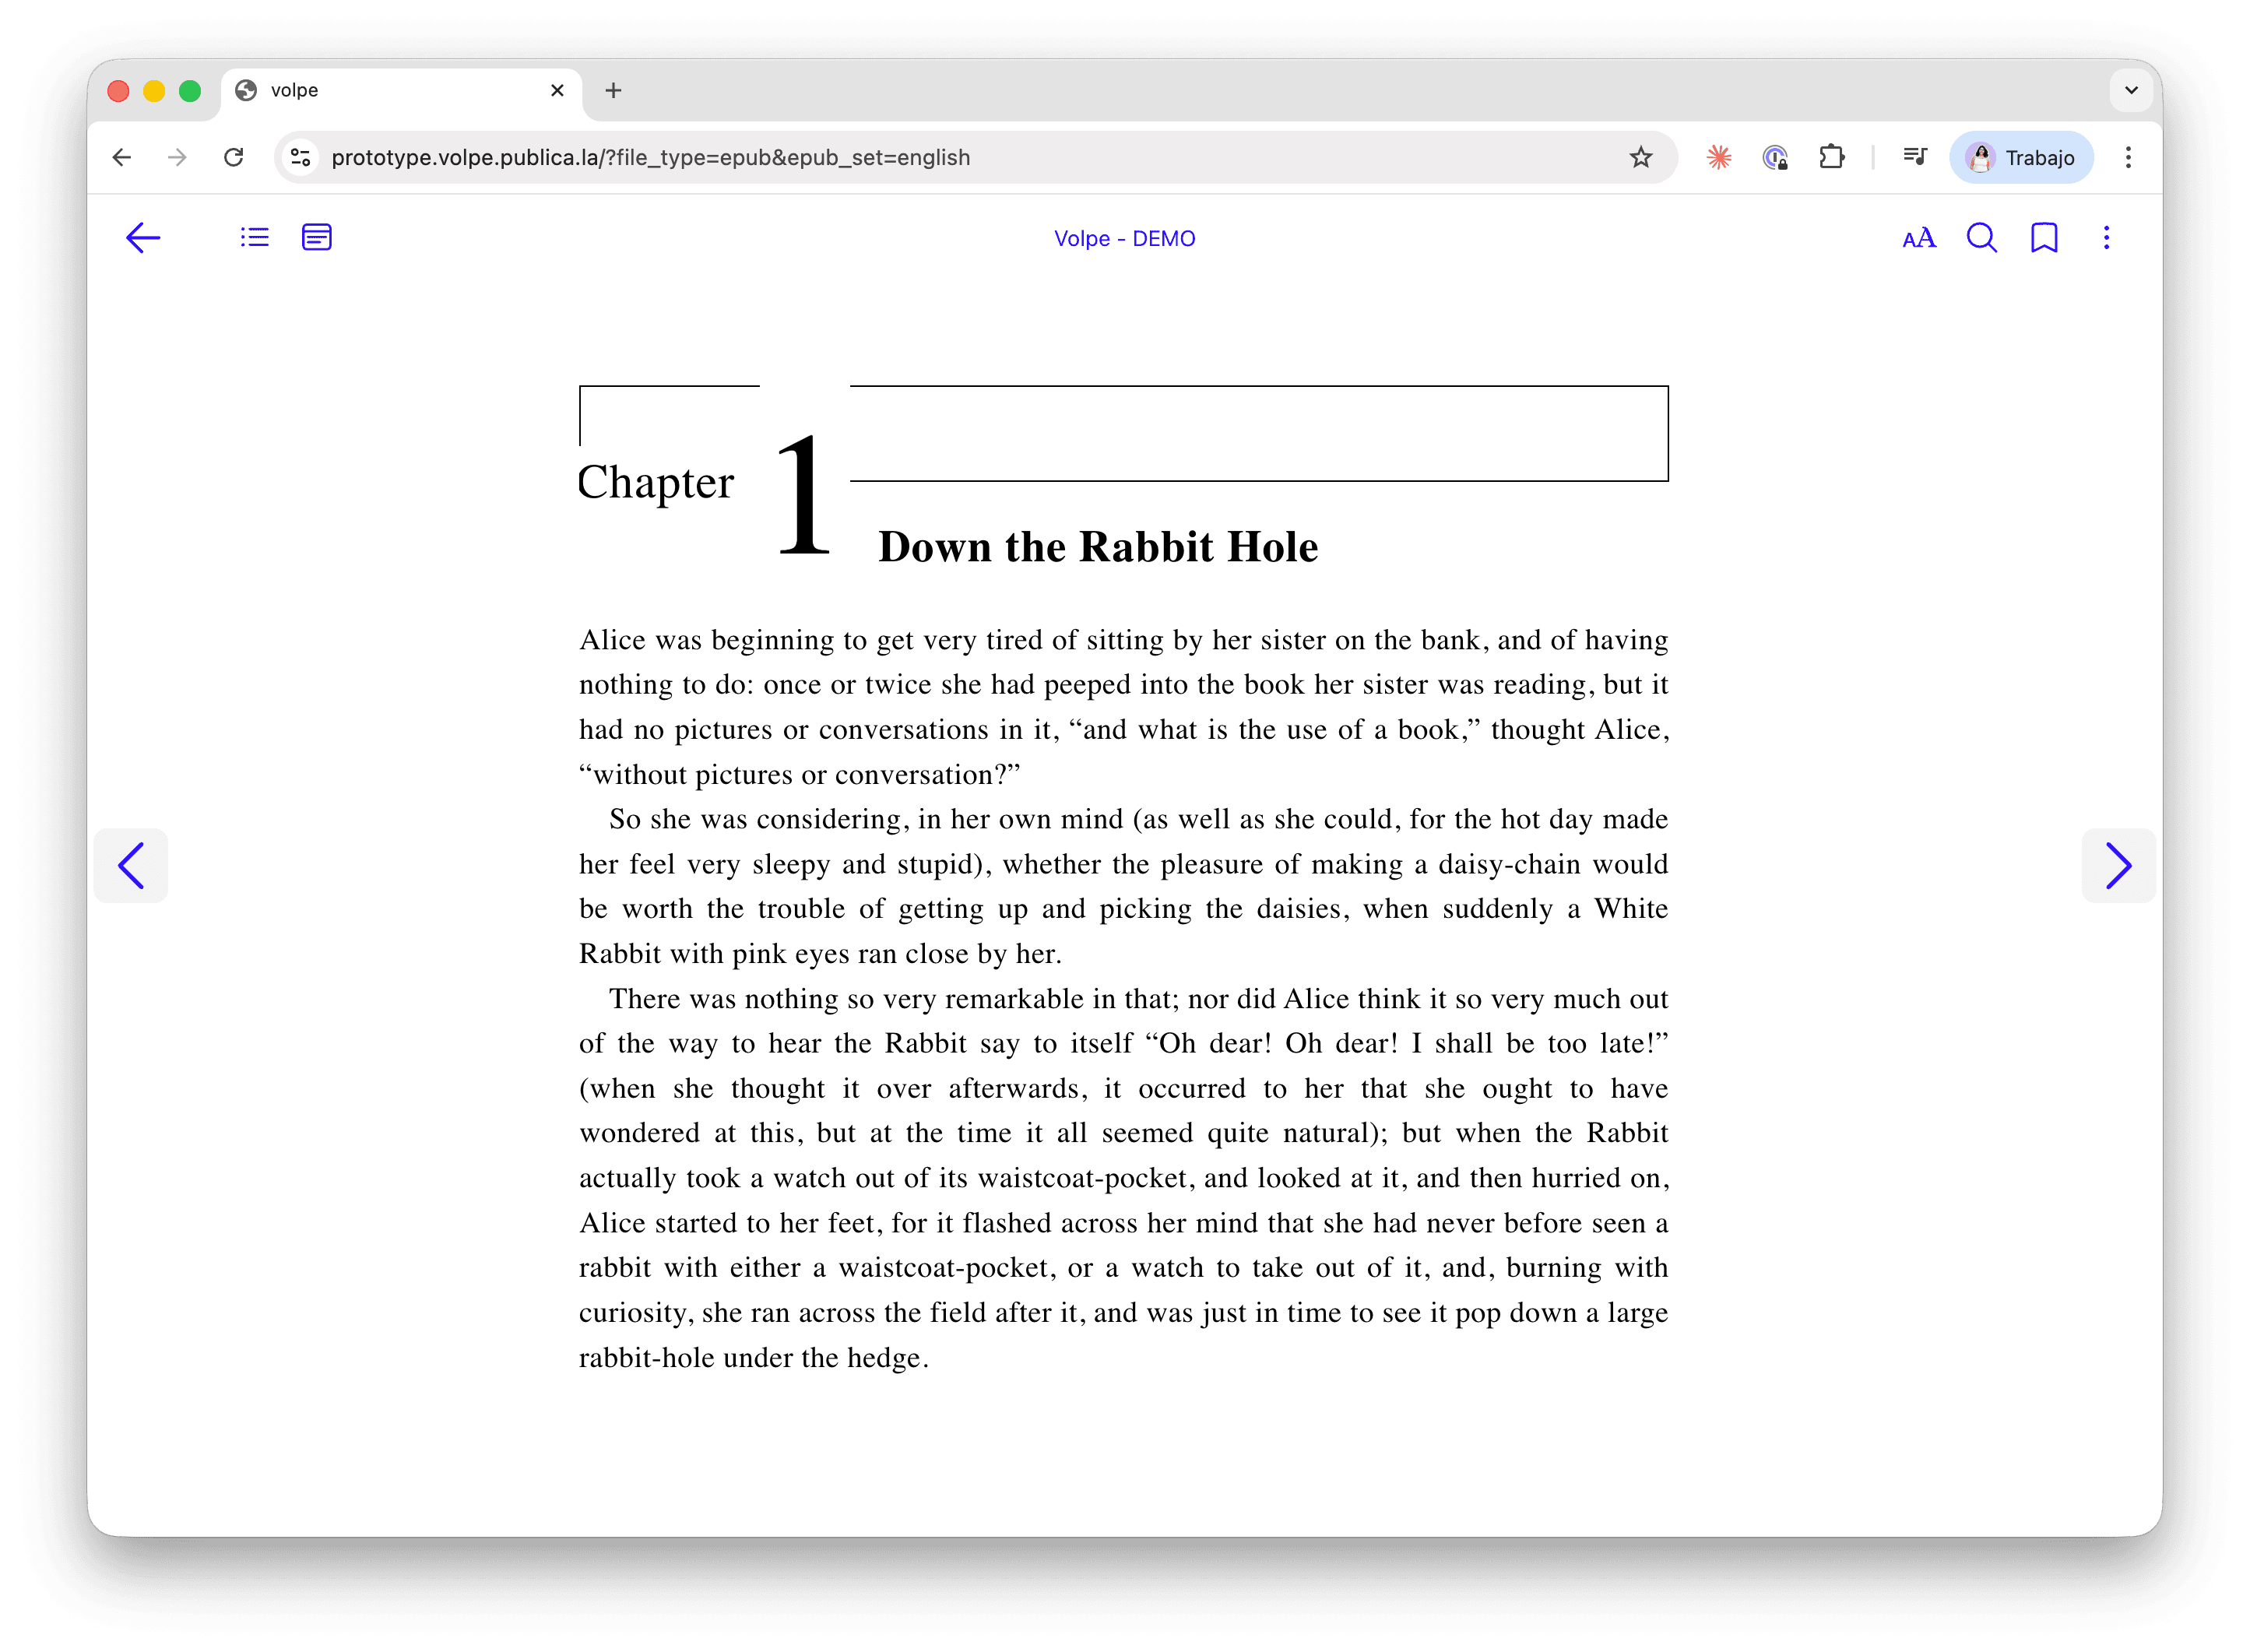The width and height of the screenshot is (2250, 1652).
Task: Open the extension with the lock badge
Action: 1775,157
